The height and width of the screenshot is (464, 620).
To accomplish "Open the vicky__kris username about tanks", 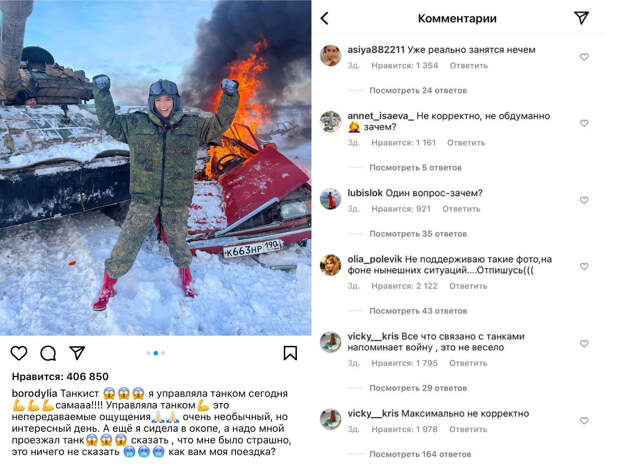I will (373, 336).
